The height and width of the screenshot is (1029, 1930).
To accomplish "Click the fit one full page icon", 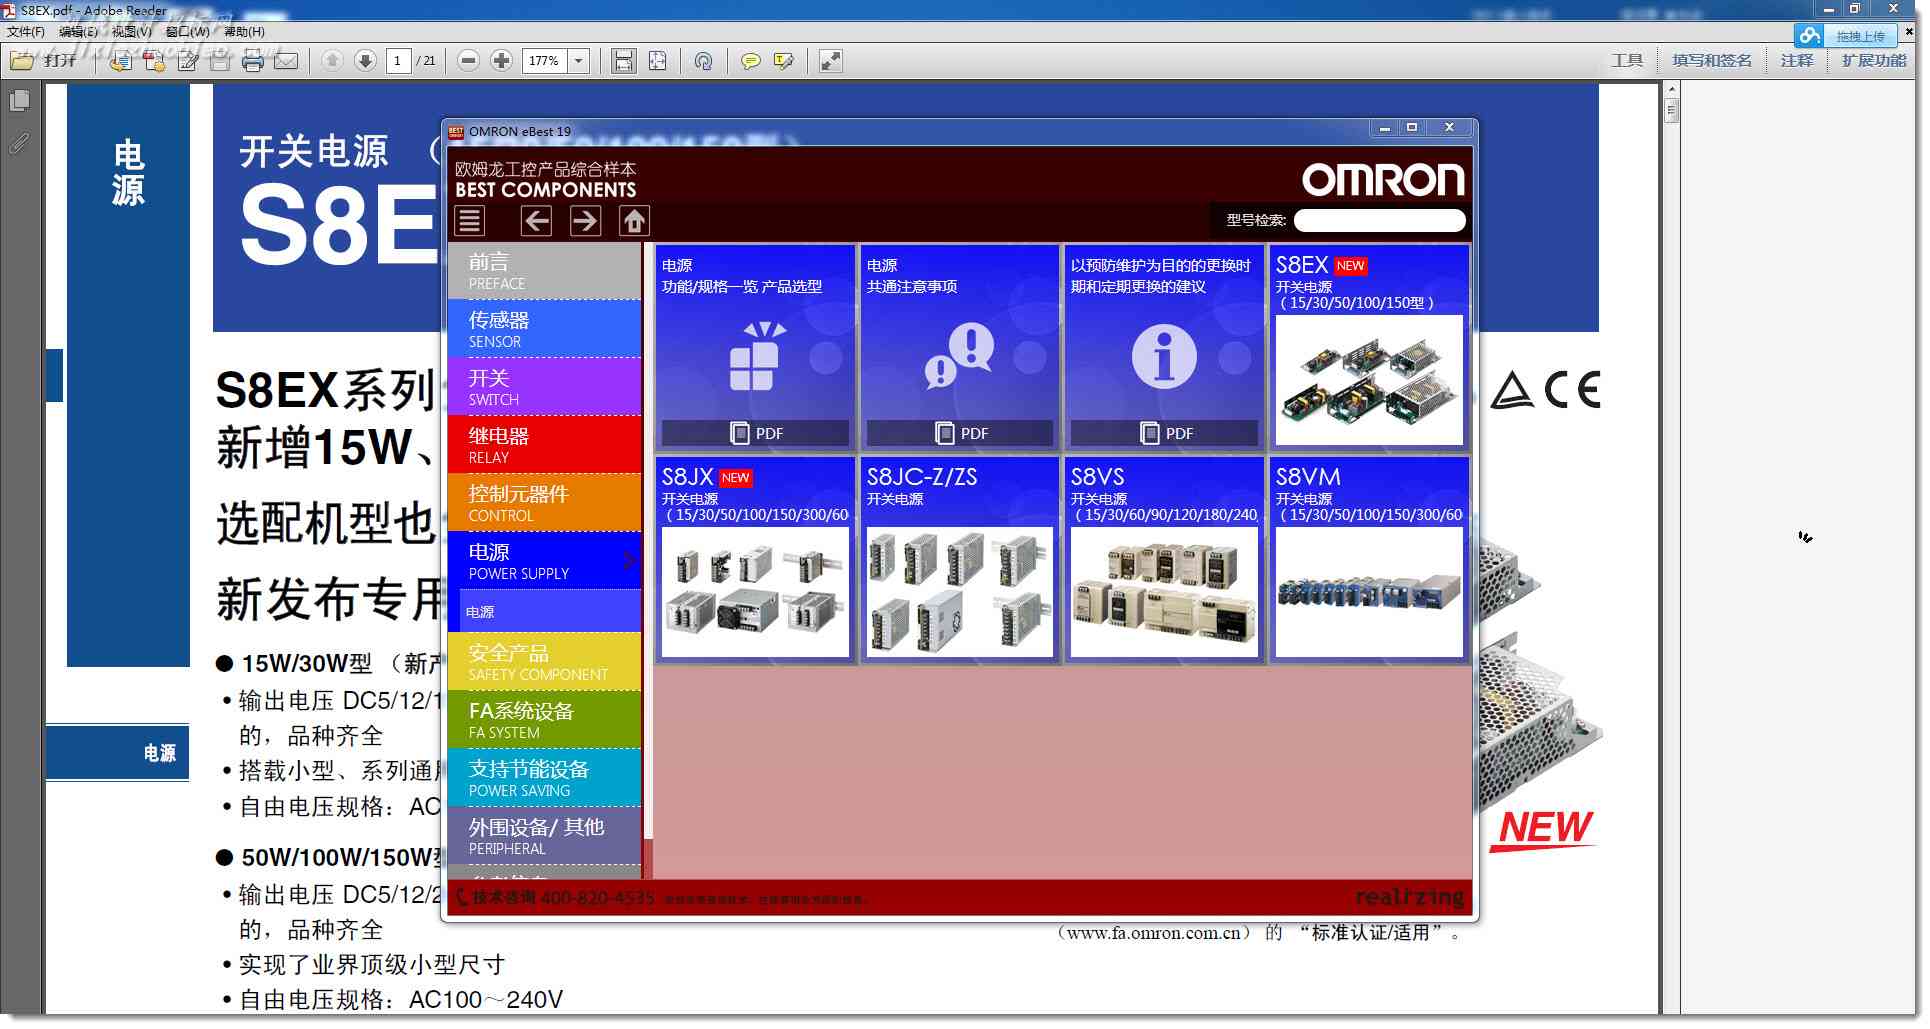I will [657, 61].
